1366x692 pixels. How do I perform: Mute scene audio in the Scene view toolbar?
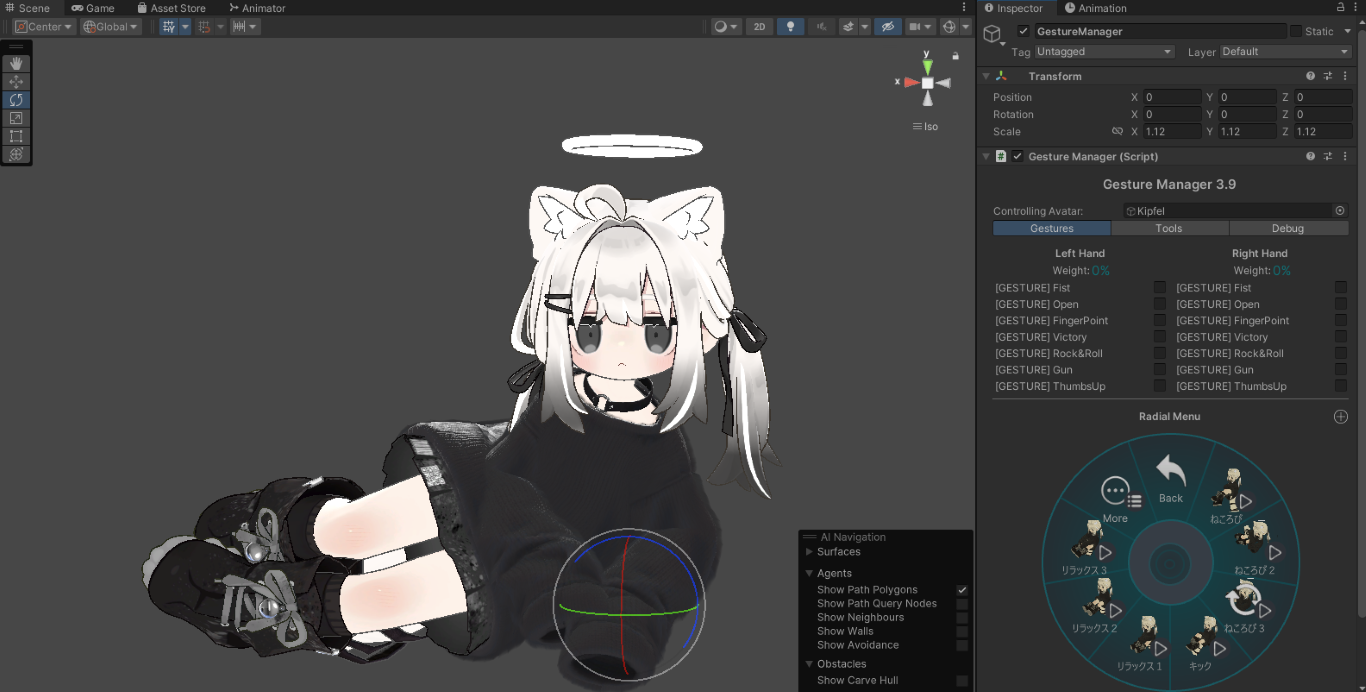coord(822,26)
